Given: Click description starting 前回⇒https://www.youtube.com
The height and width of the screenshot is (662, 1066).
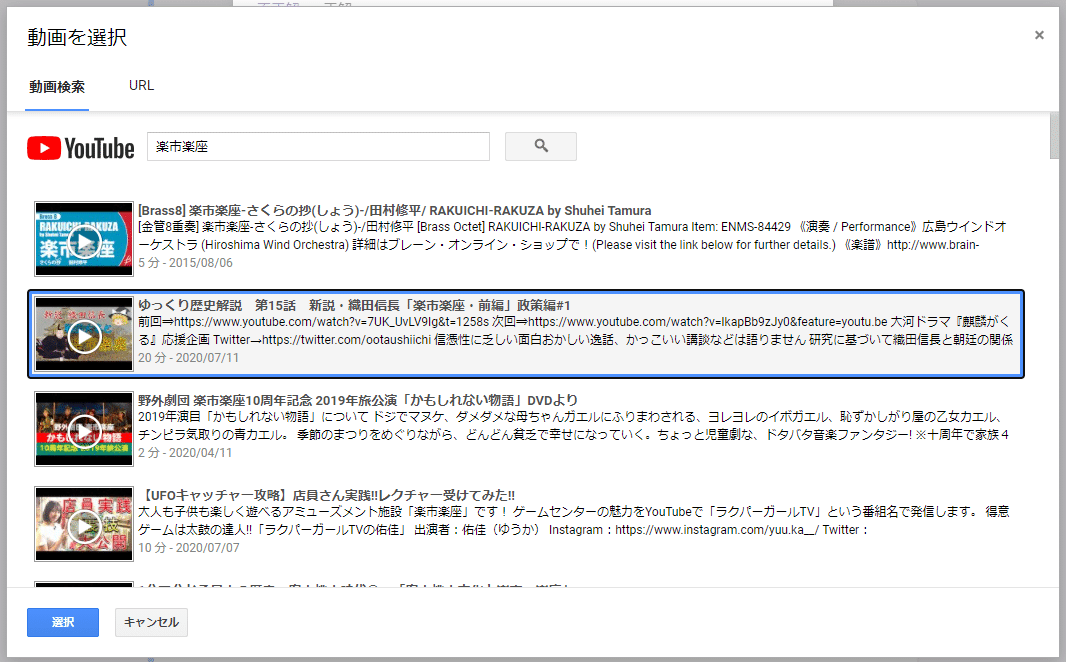Looking at the screenshot, I should tap(576, 330).
